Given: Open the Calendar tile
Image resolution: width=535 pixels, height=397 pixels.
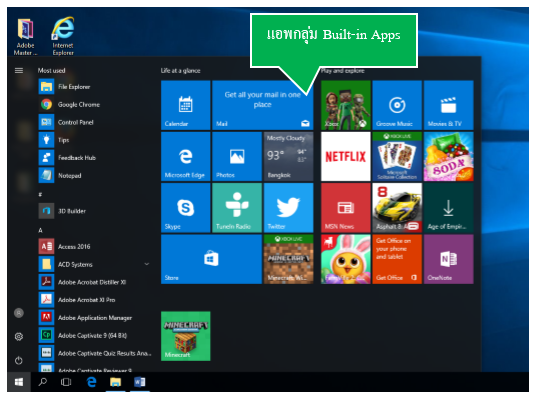Looking at the screenshot, I should click(186, 105).
